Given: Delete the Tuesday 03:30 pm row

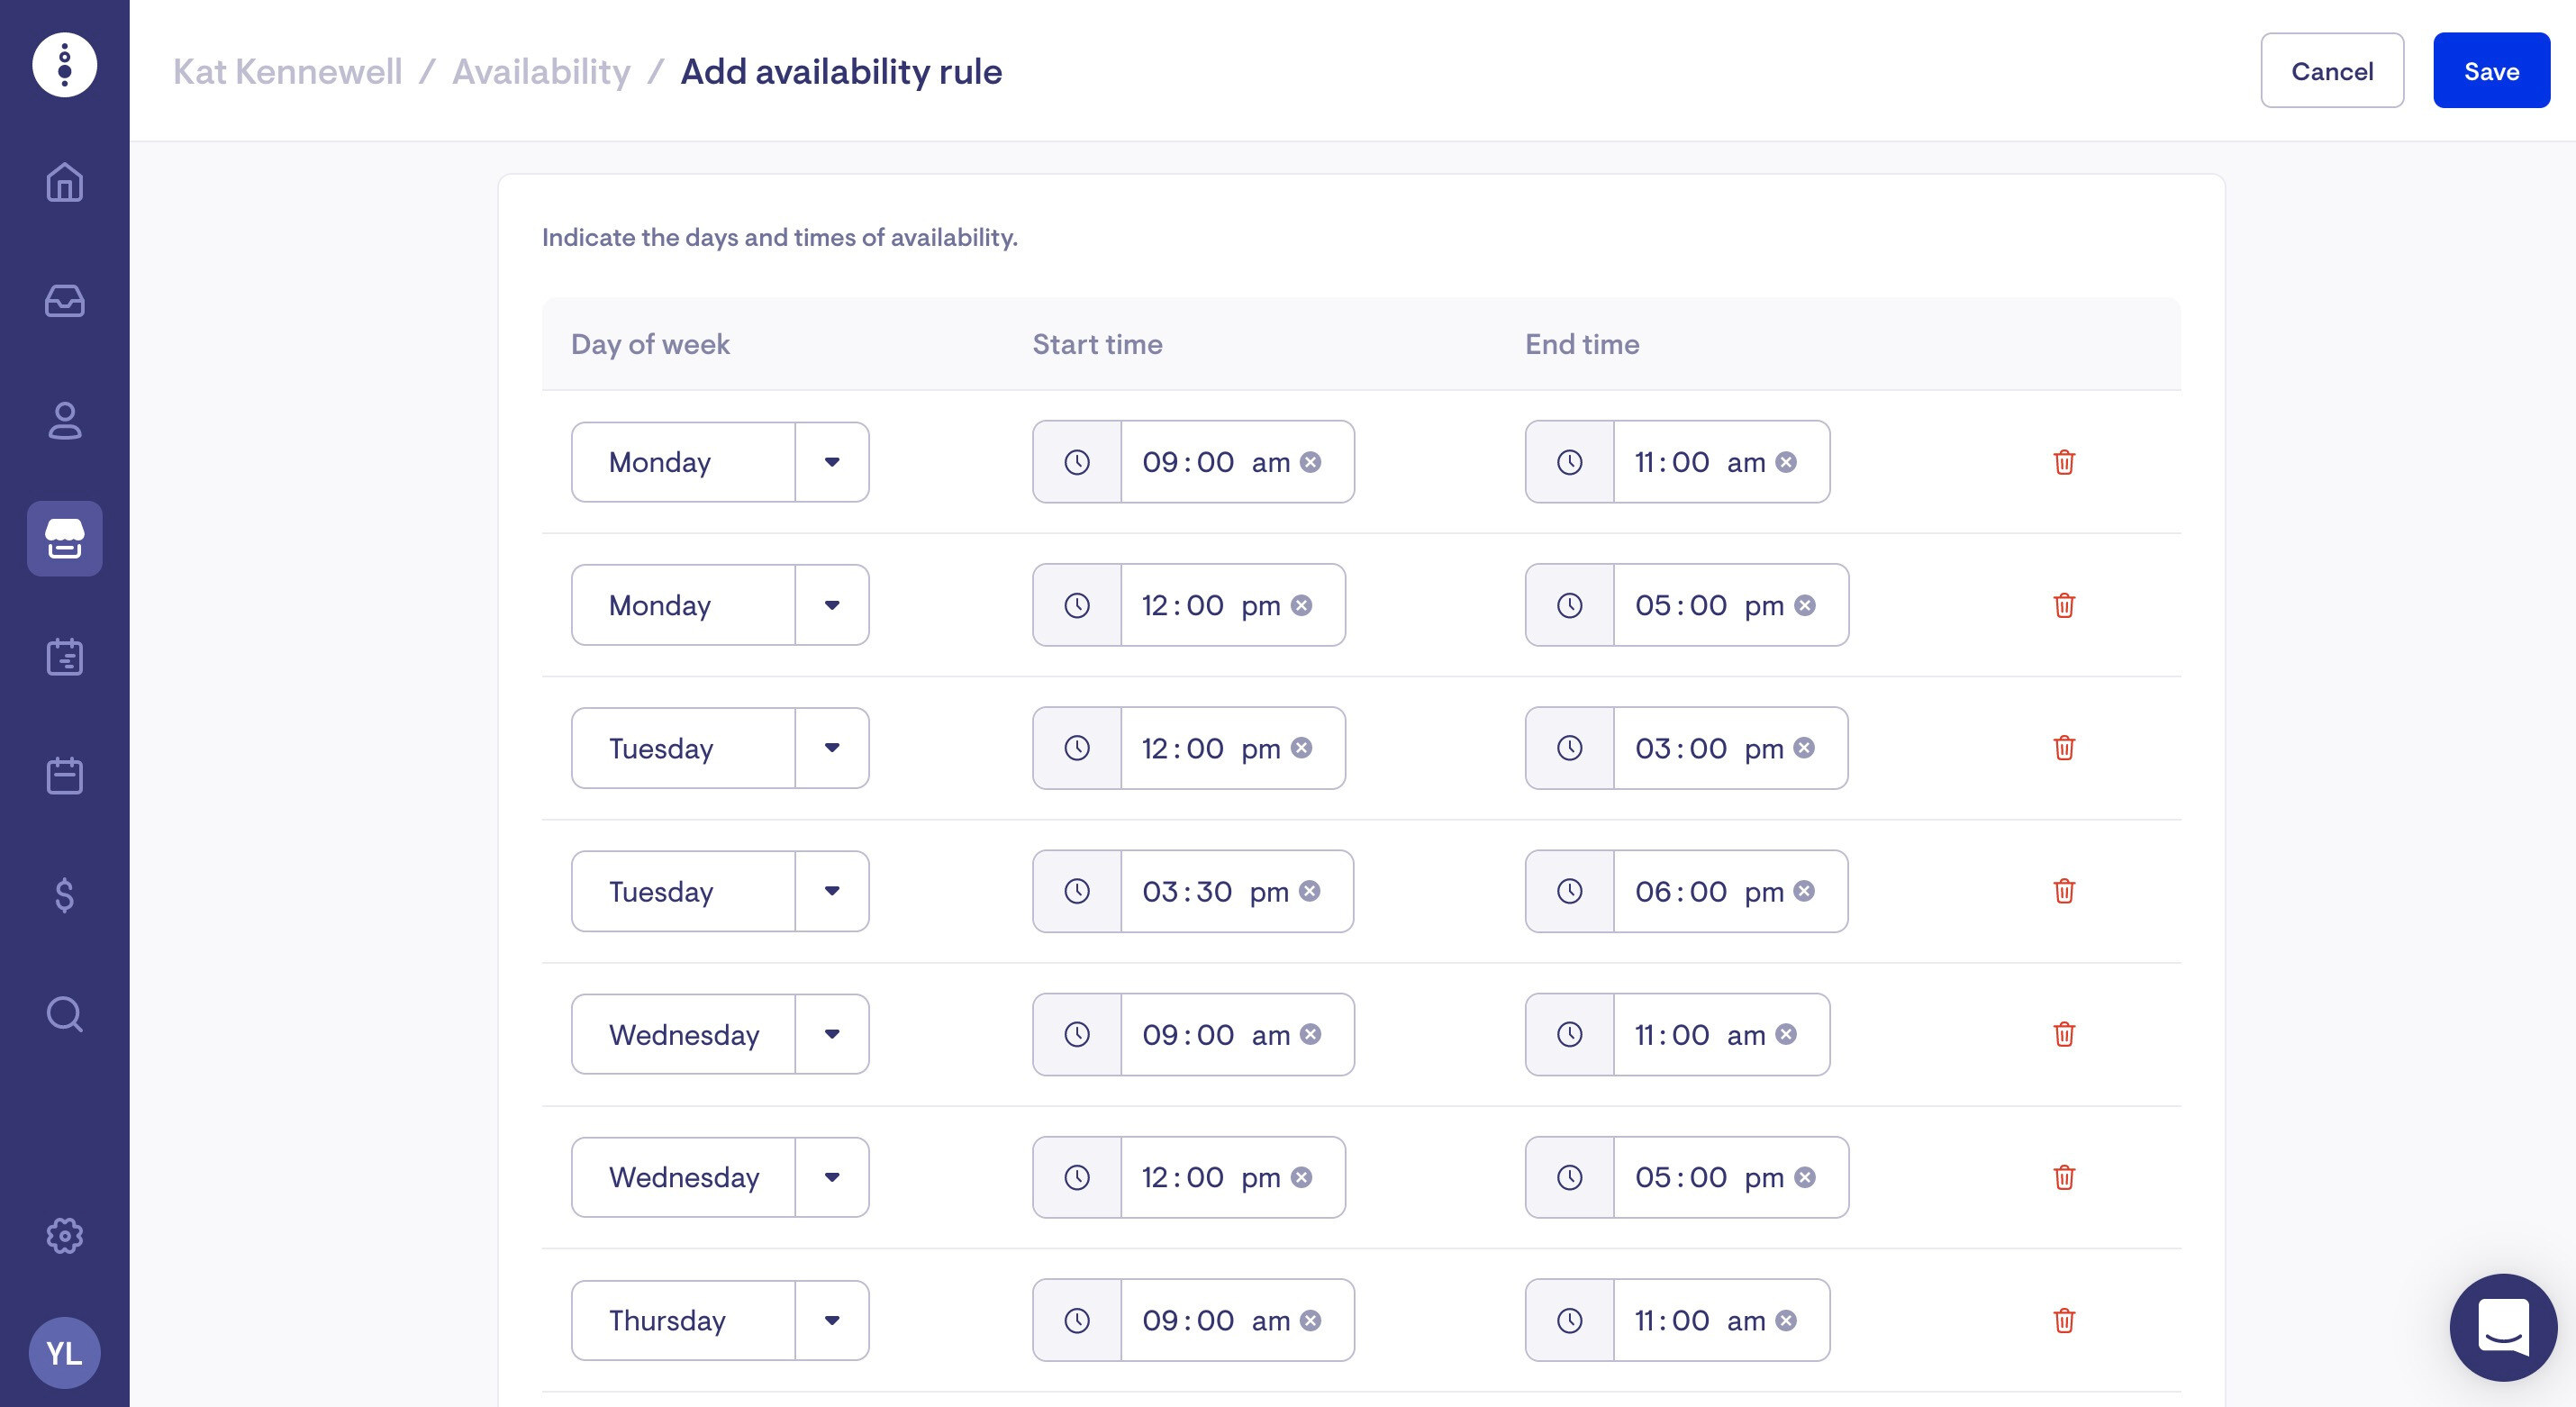Looking at the screenshot, I should coord(2064,891).
